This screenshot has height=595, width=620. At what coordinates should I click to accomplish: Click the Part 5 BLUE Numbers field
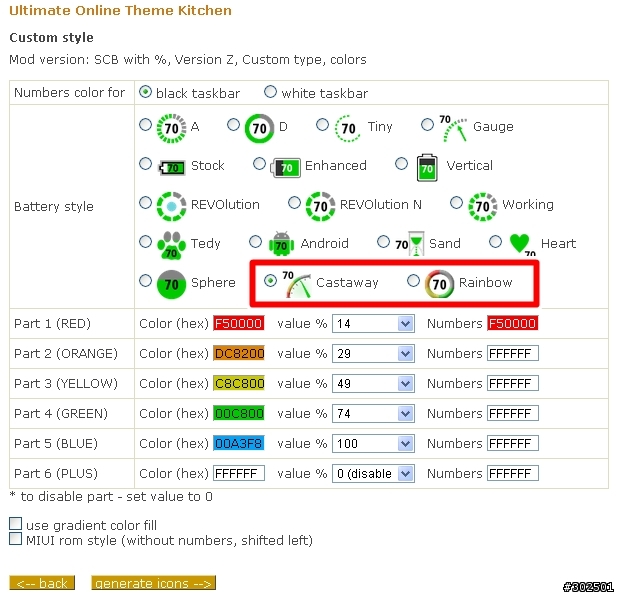[x=513, y=444]
